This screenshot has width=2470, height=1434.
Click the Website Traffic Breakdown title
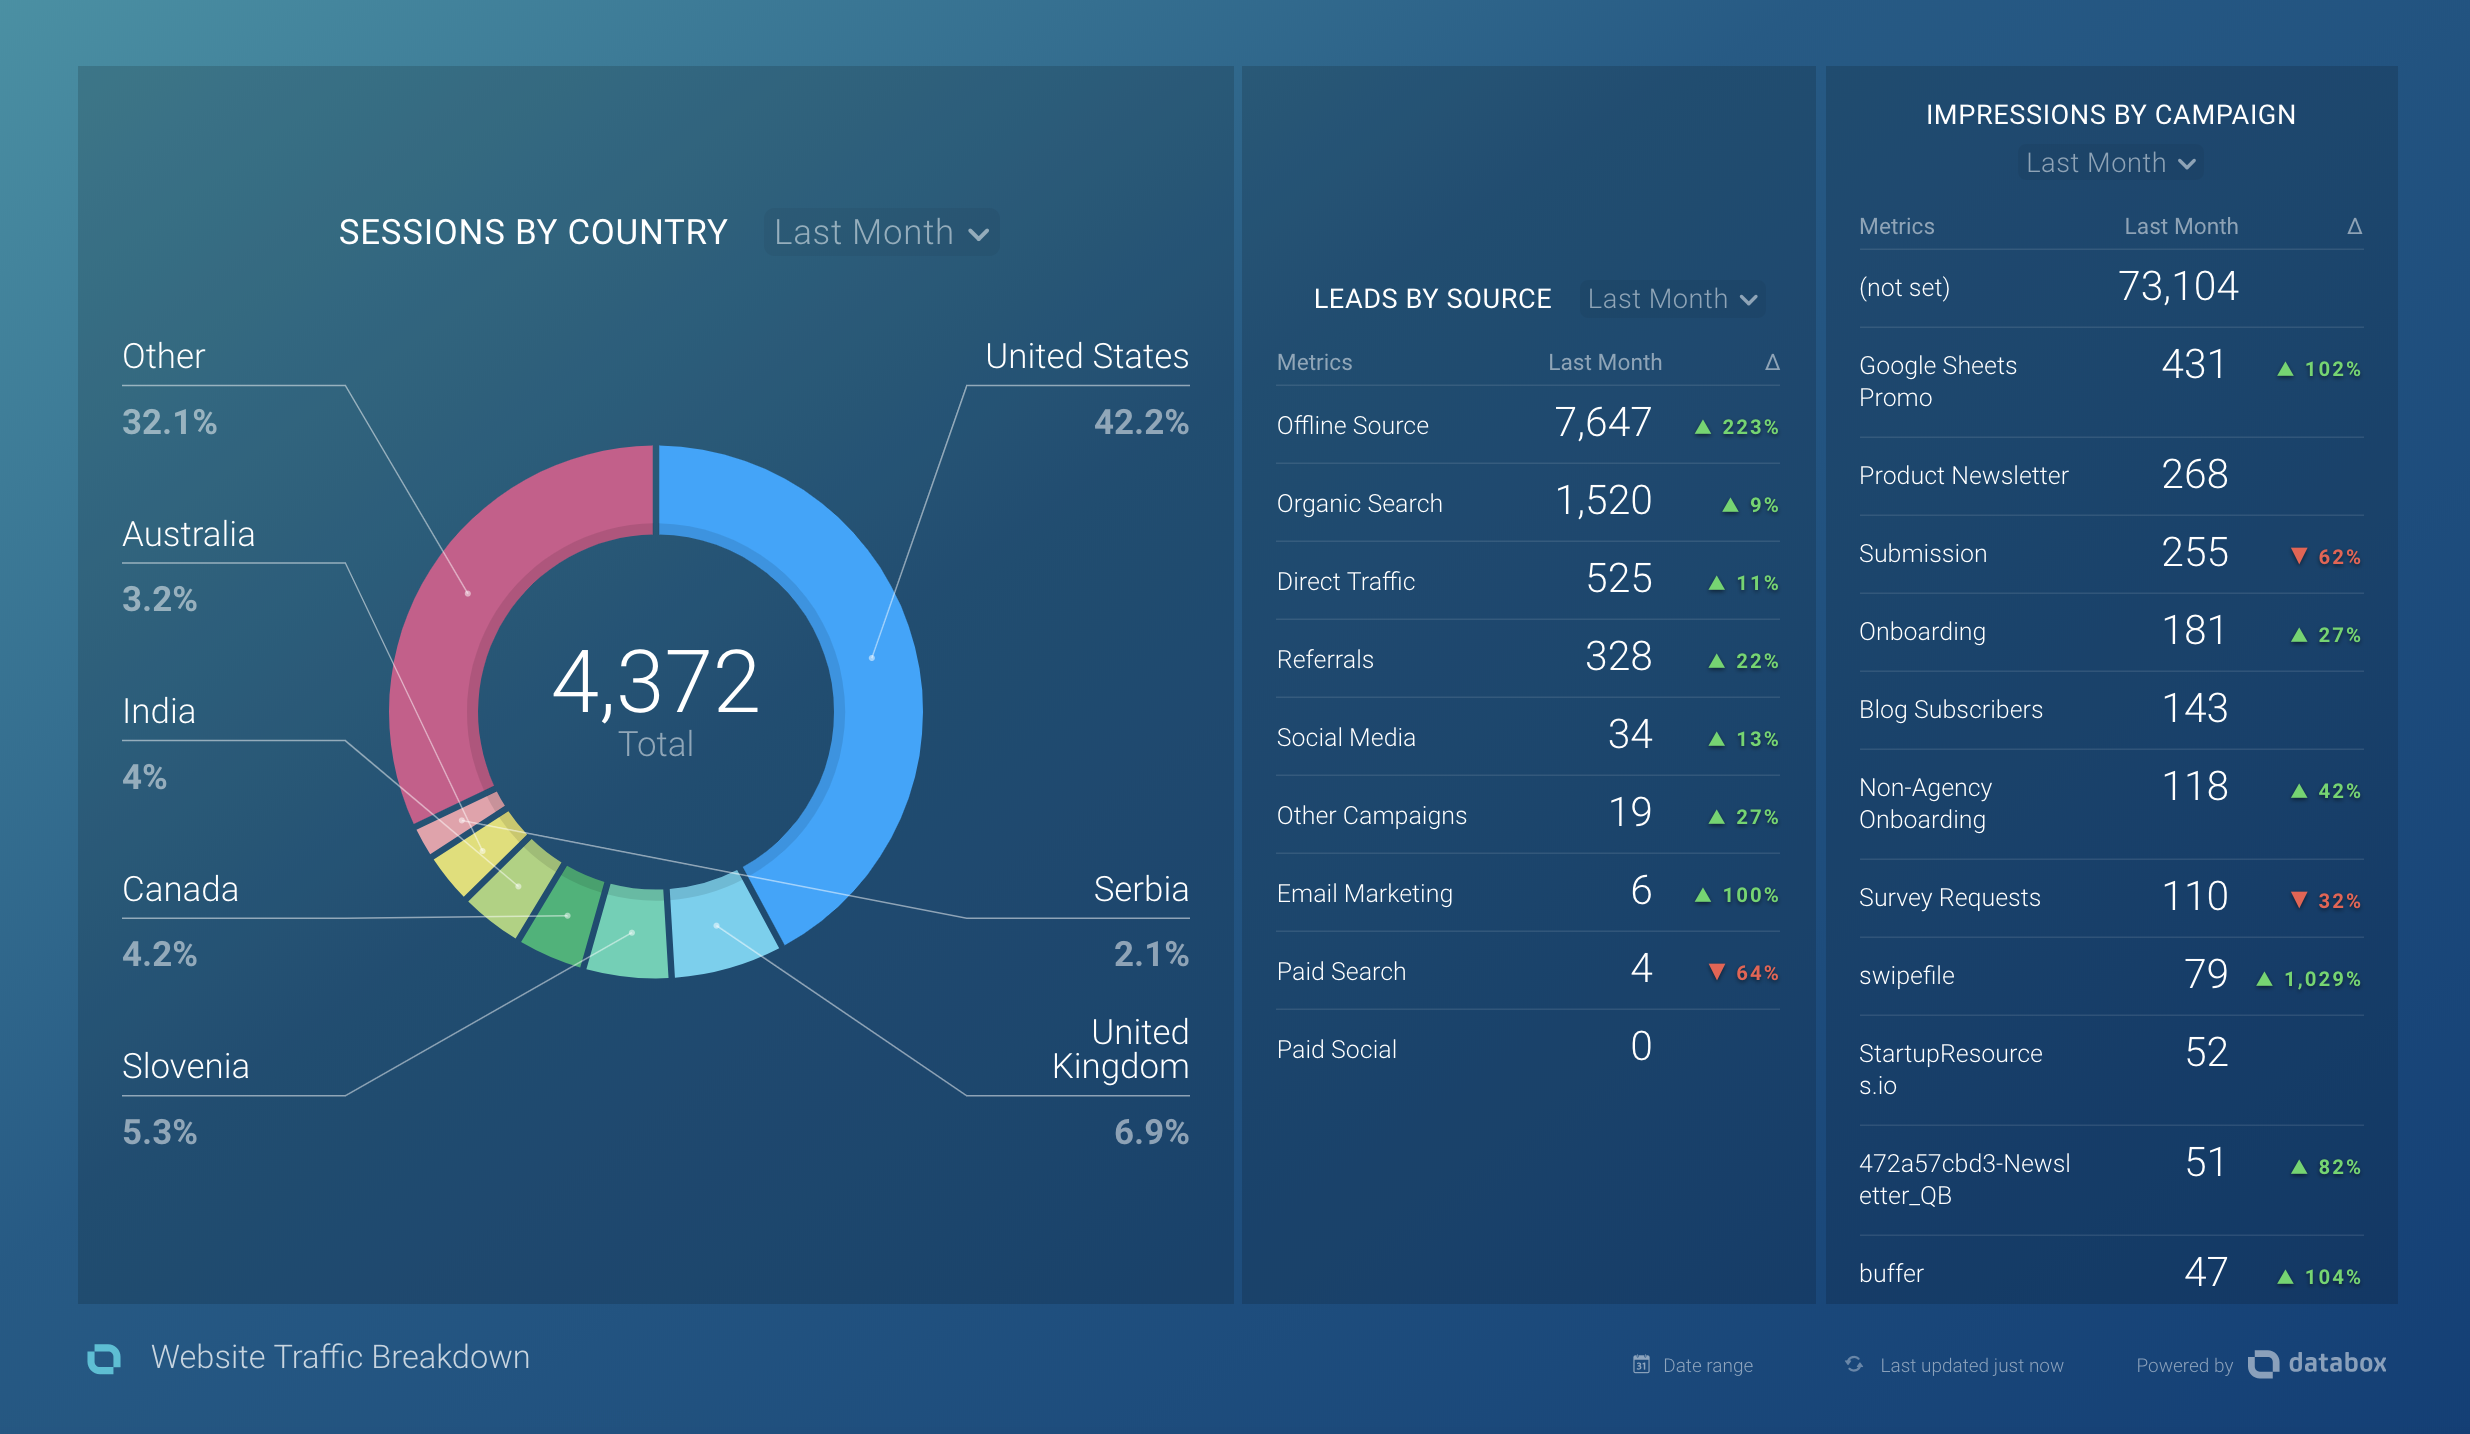tap(340, 1357)
